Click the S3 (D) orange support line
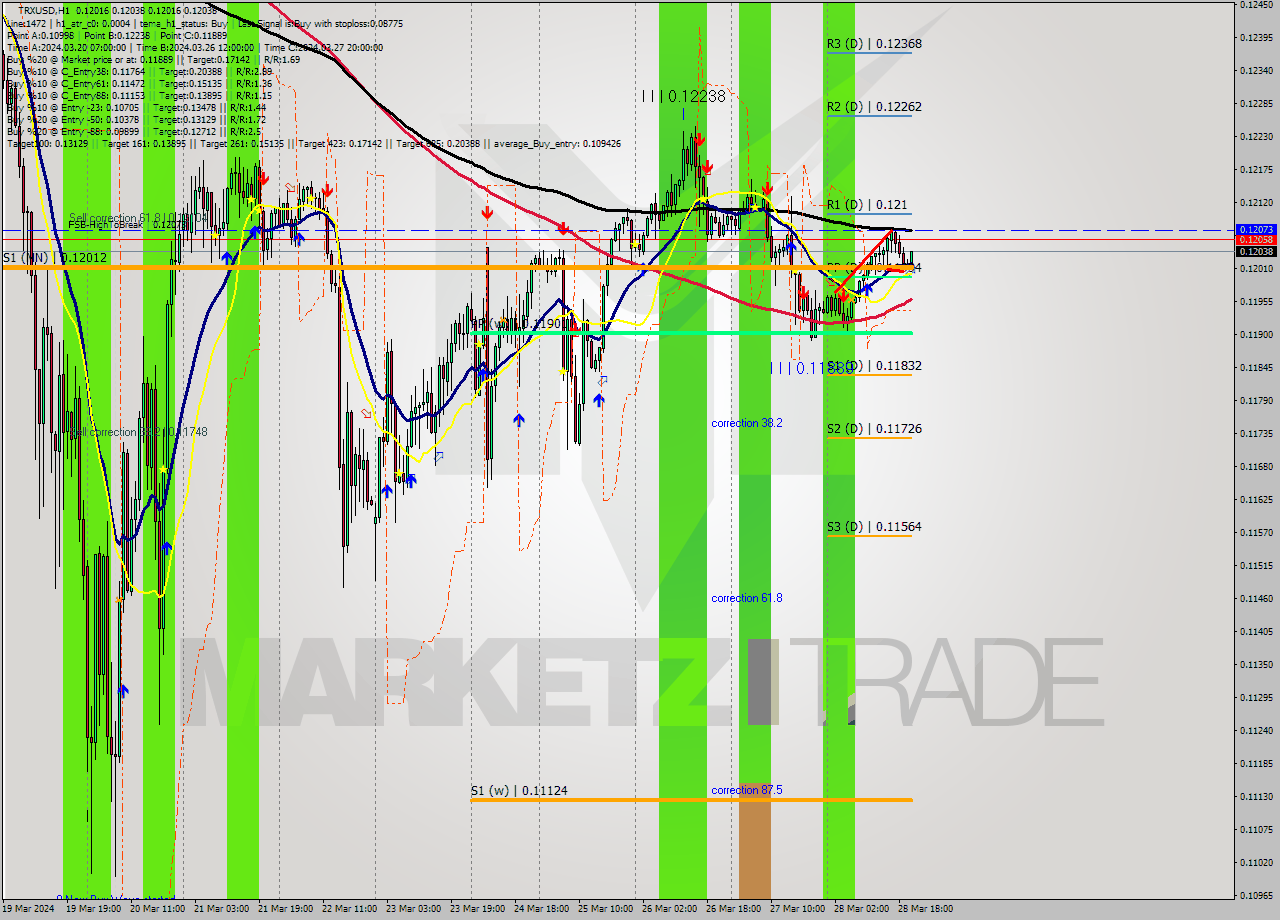This screenshot has width=1280, height=920. [868, 536]
